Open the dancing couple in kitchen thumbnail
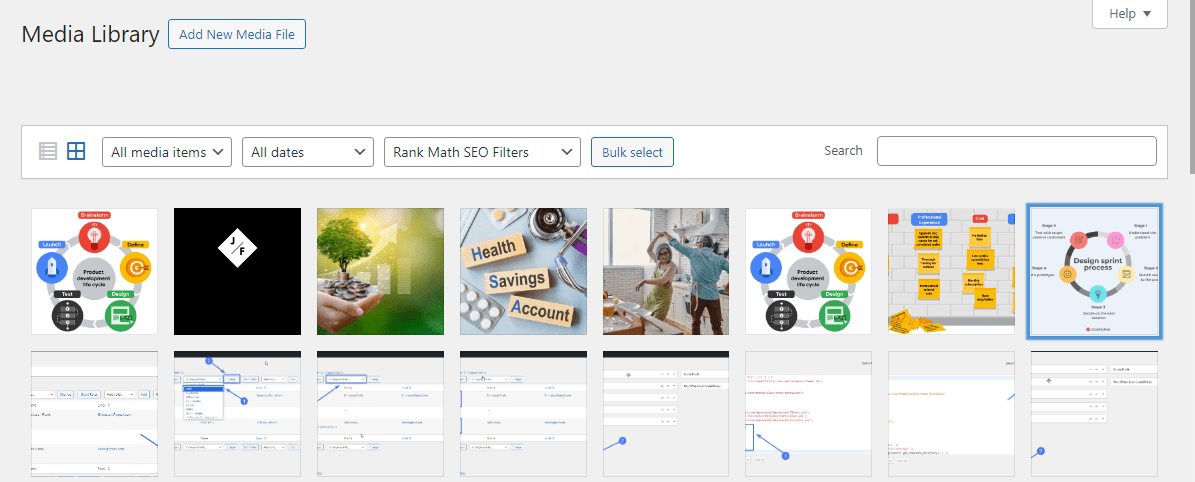The image size is (1195, 482). point(666,272)
